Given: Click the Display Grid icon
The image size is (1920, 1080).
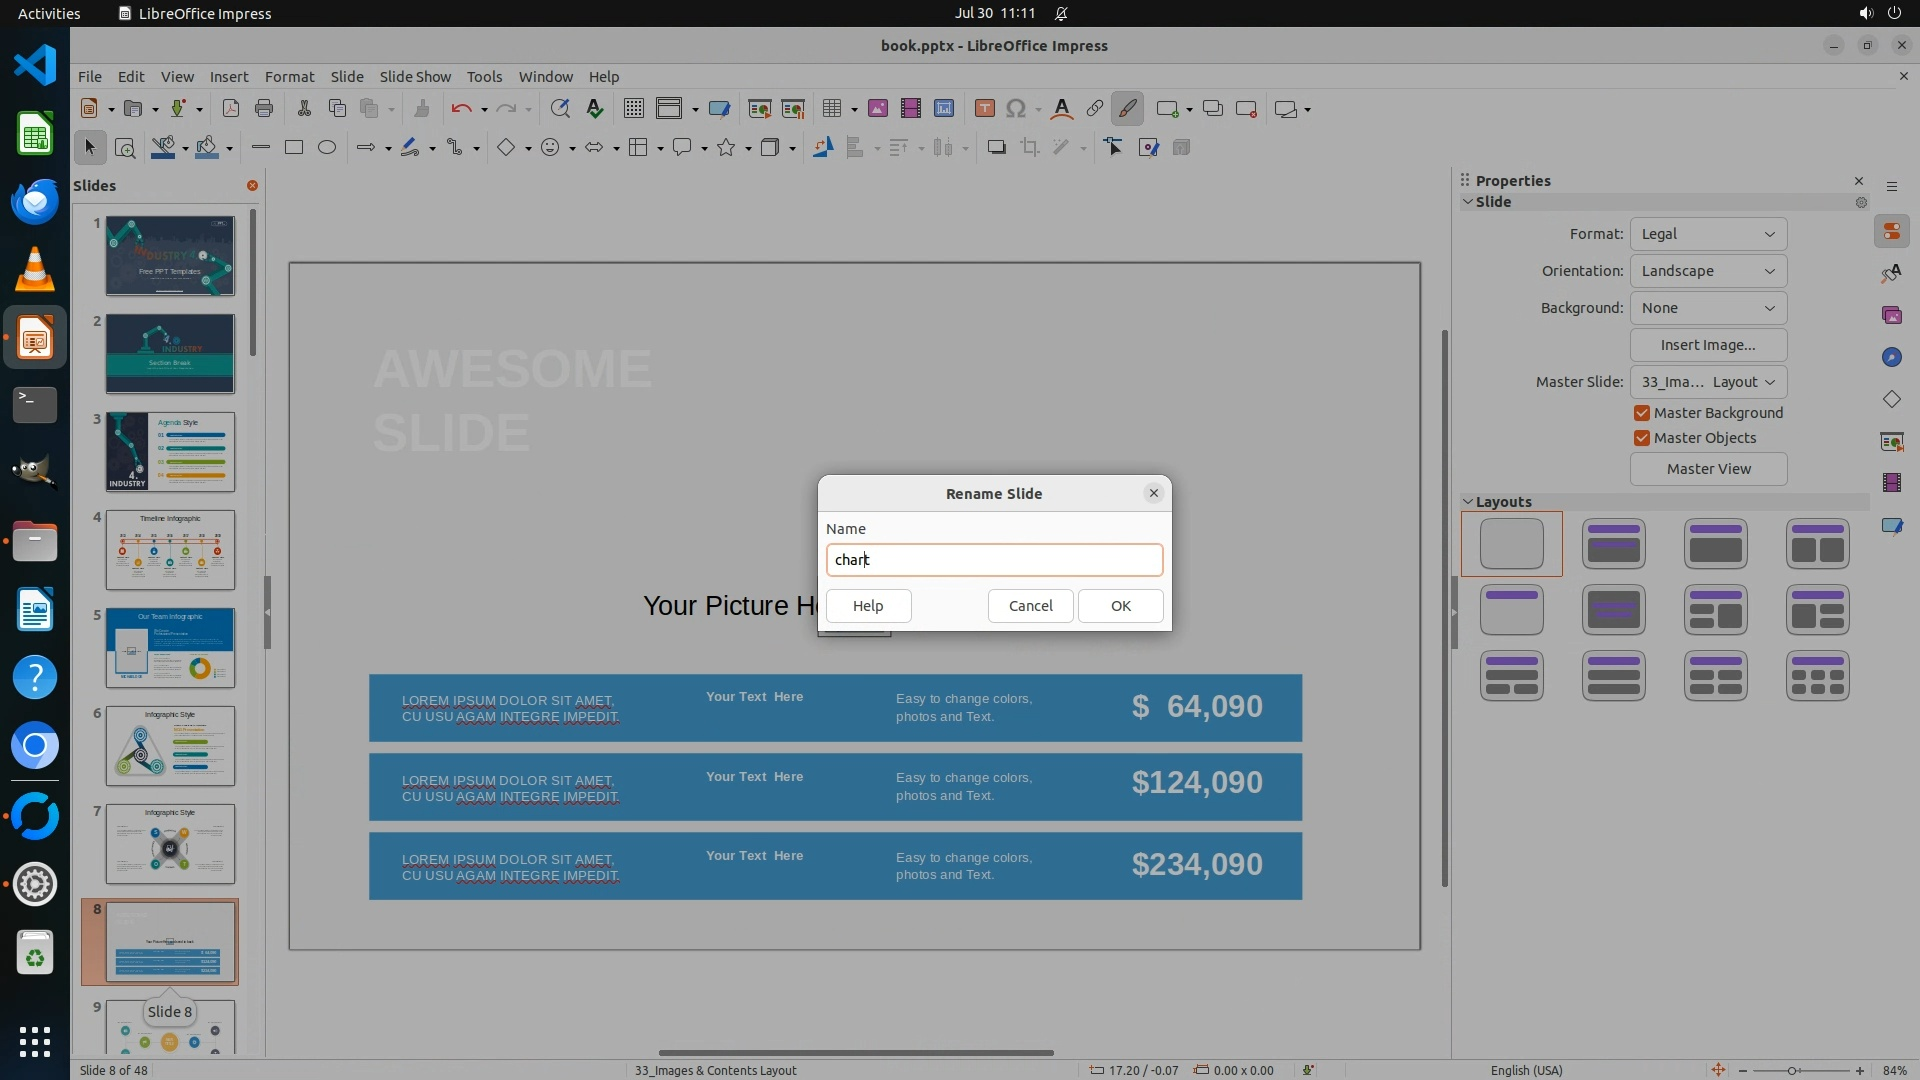Looking at the screenshot, I should tap(634, 109).
